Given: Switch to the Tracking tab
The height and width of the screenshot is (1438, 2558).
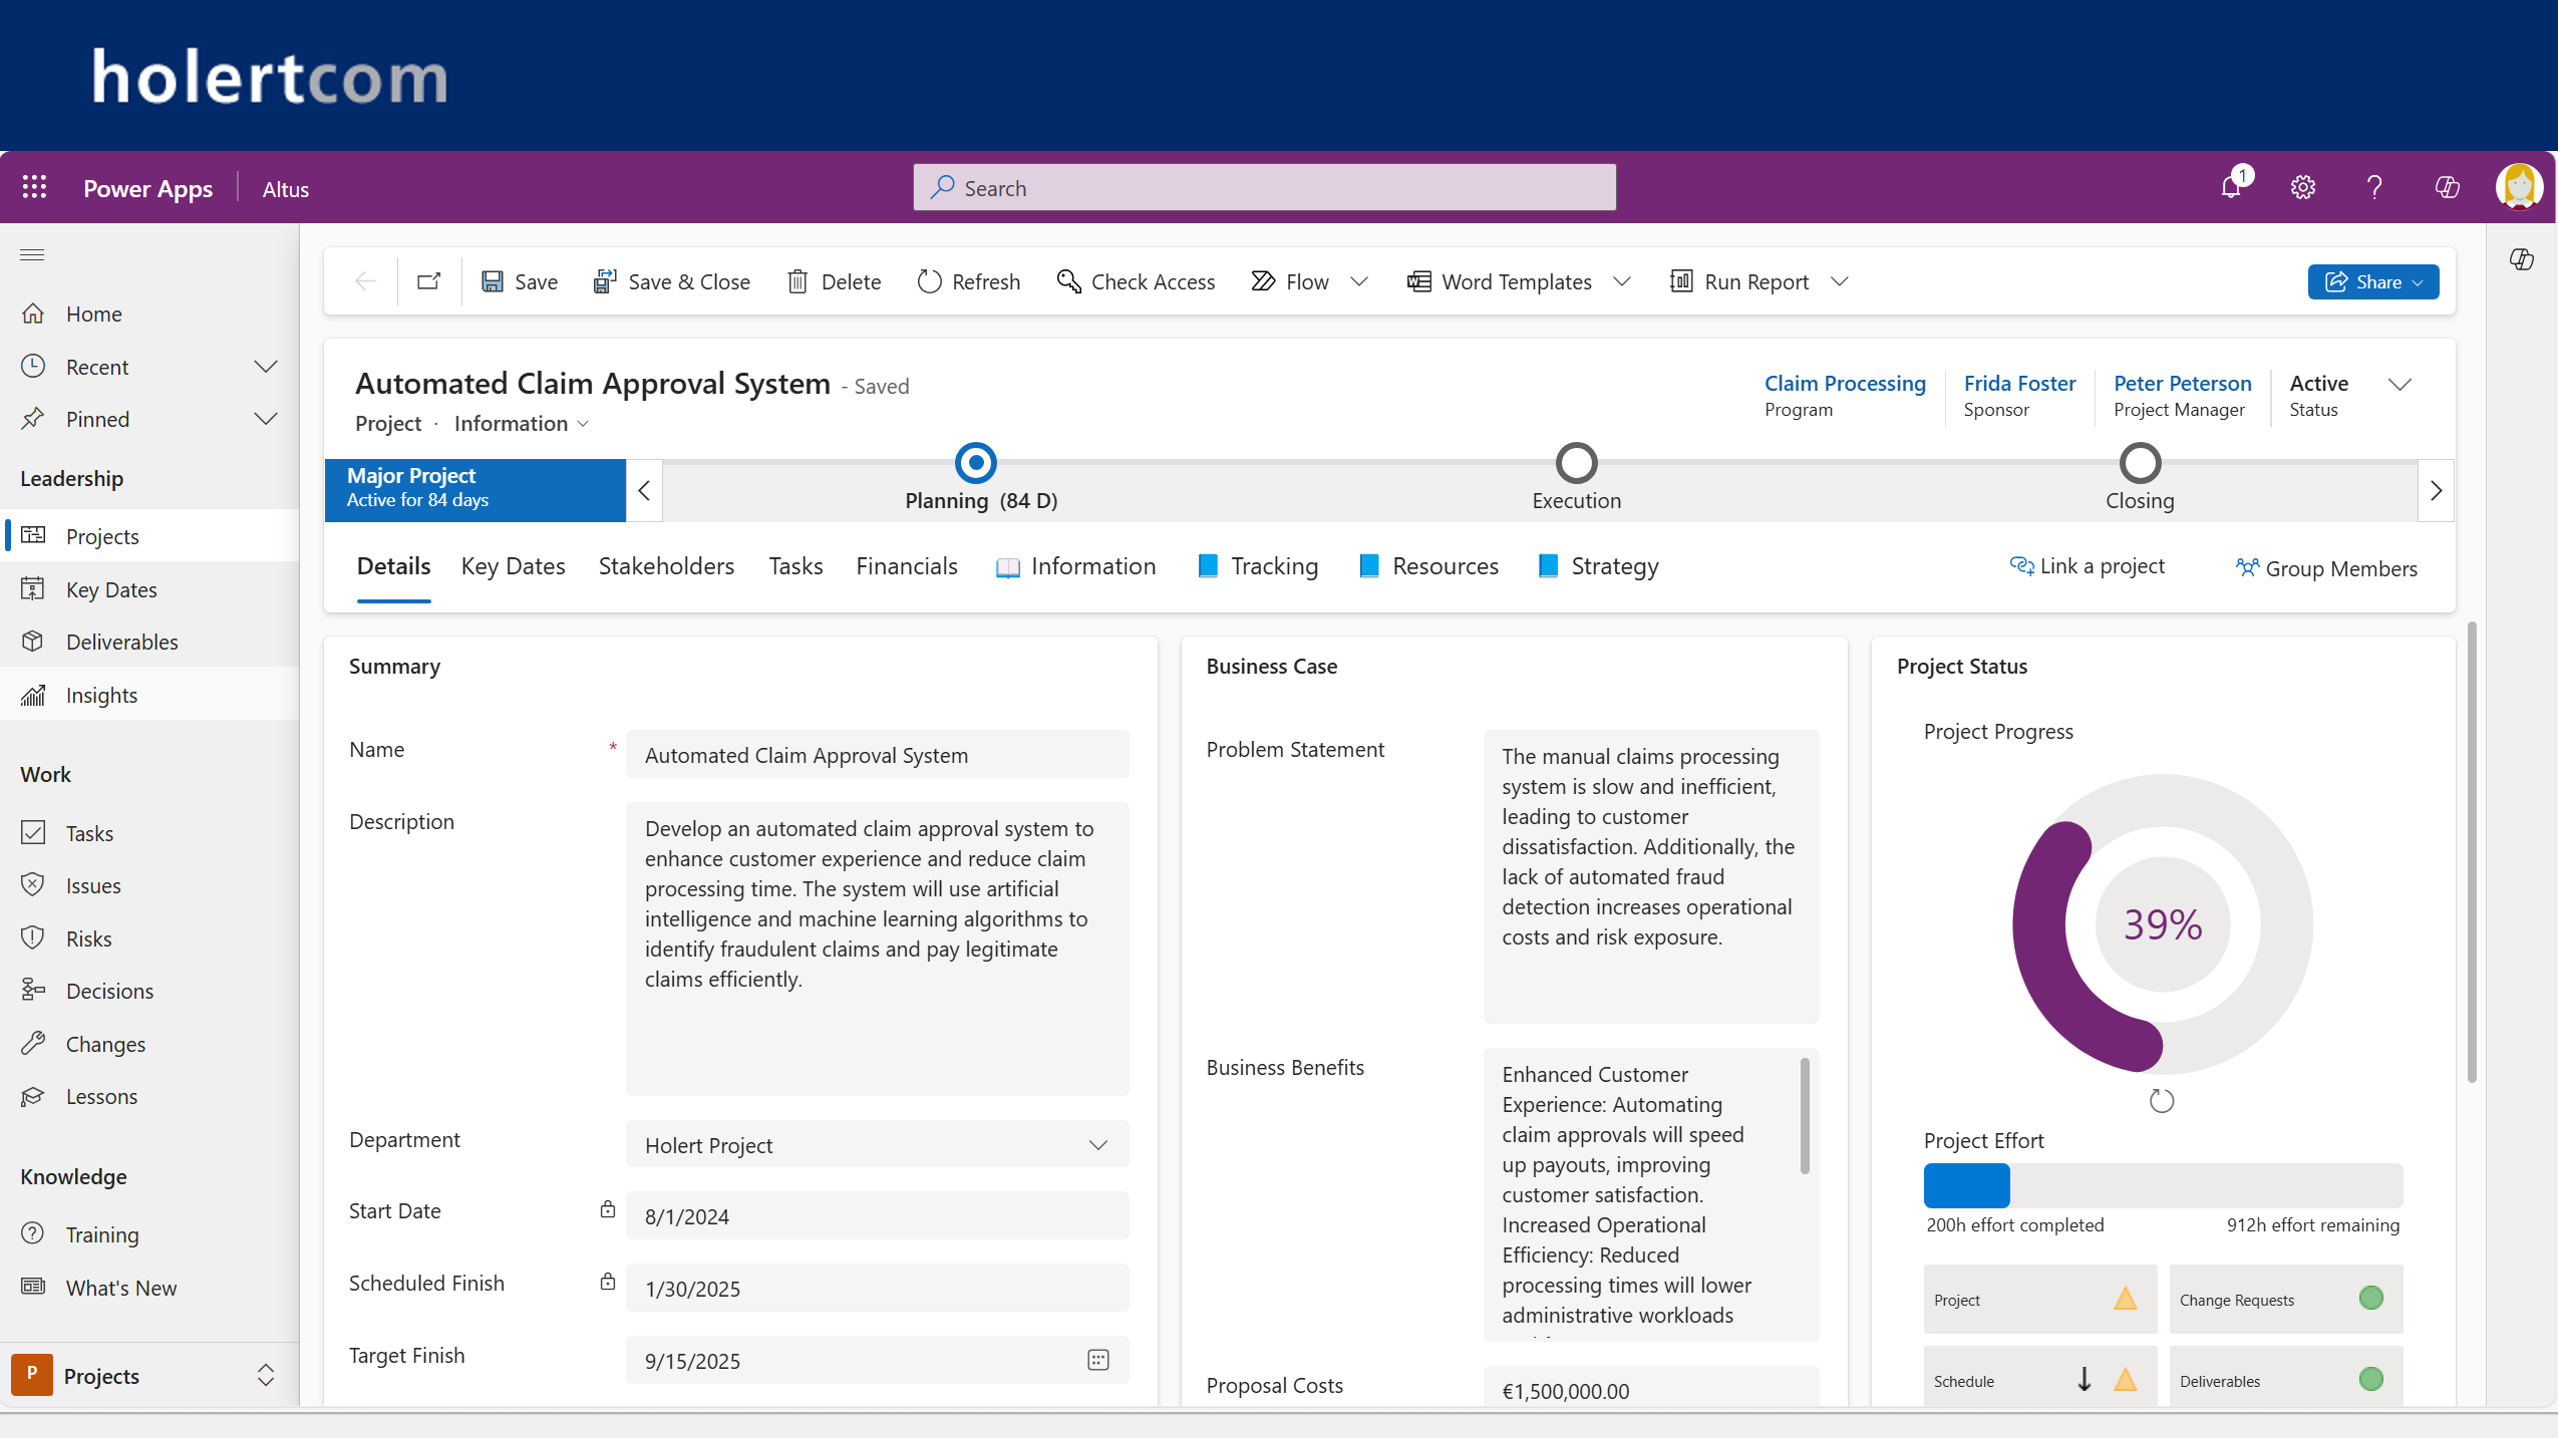Looking at the screenshot, I should [1258, 567].
